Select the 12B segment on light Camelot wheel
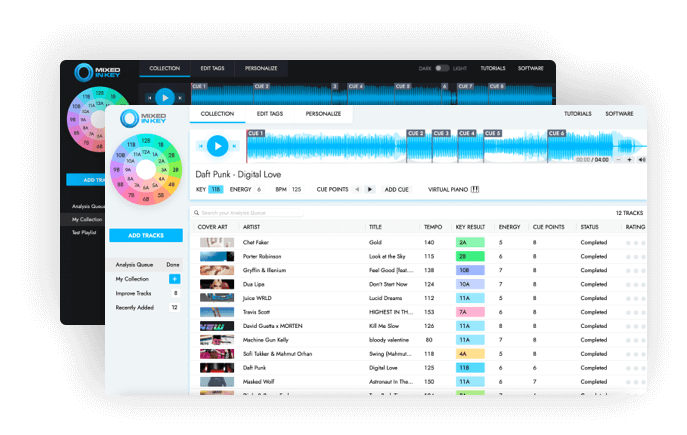 click(x=146, y=141)
